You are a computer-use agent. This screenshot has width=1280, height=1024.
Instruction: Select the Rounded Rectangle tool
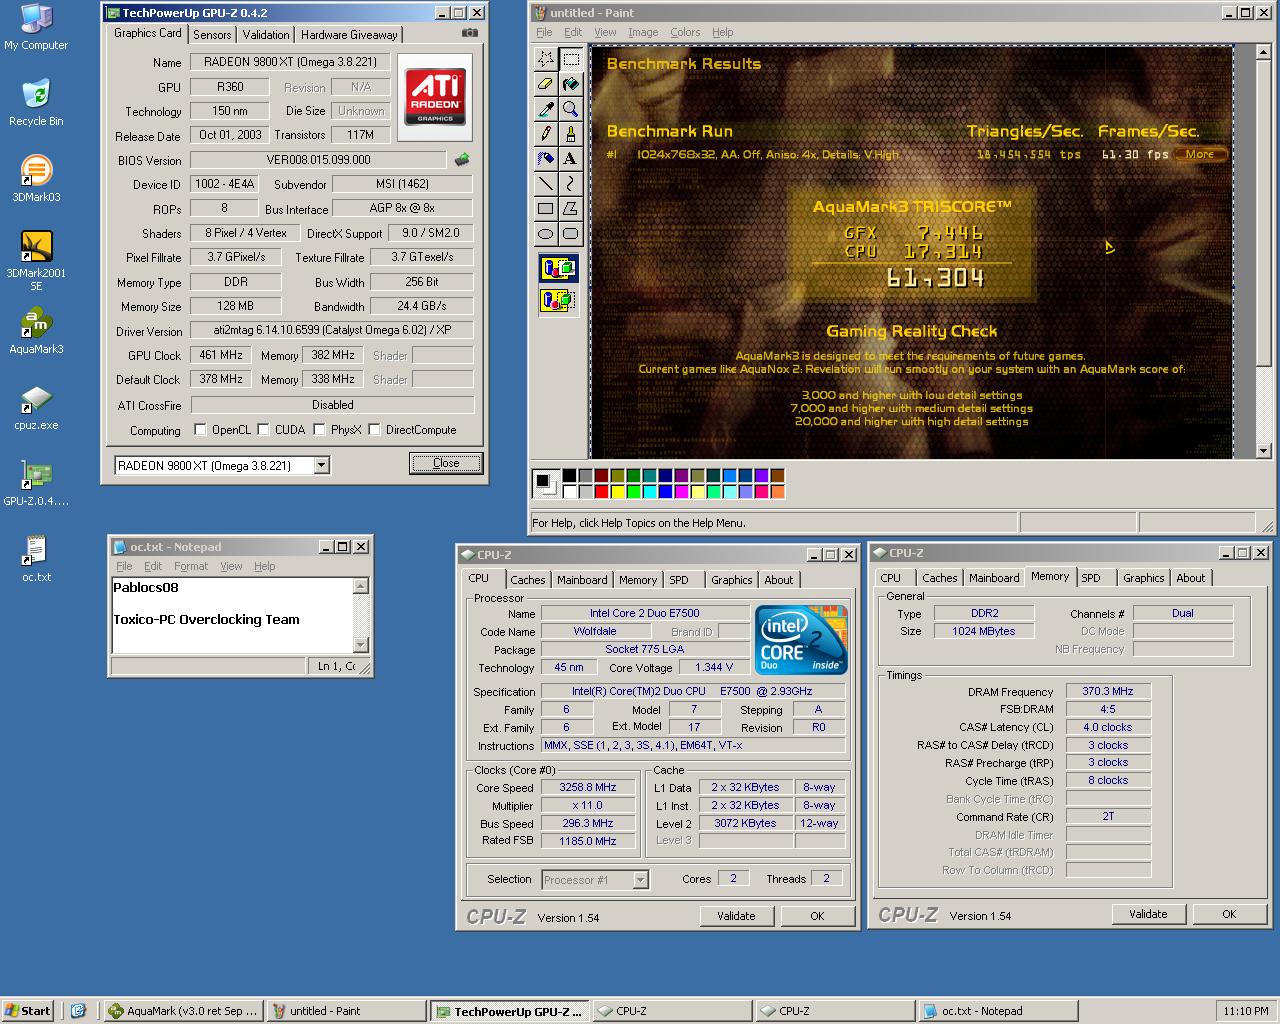click(570, 234)
